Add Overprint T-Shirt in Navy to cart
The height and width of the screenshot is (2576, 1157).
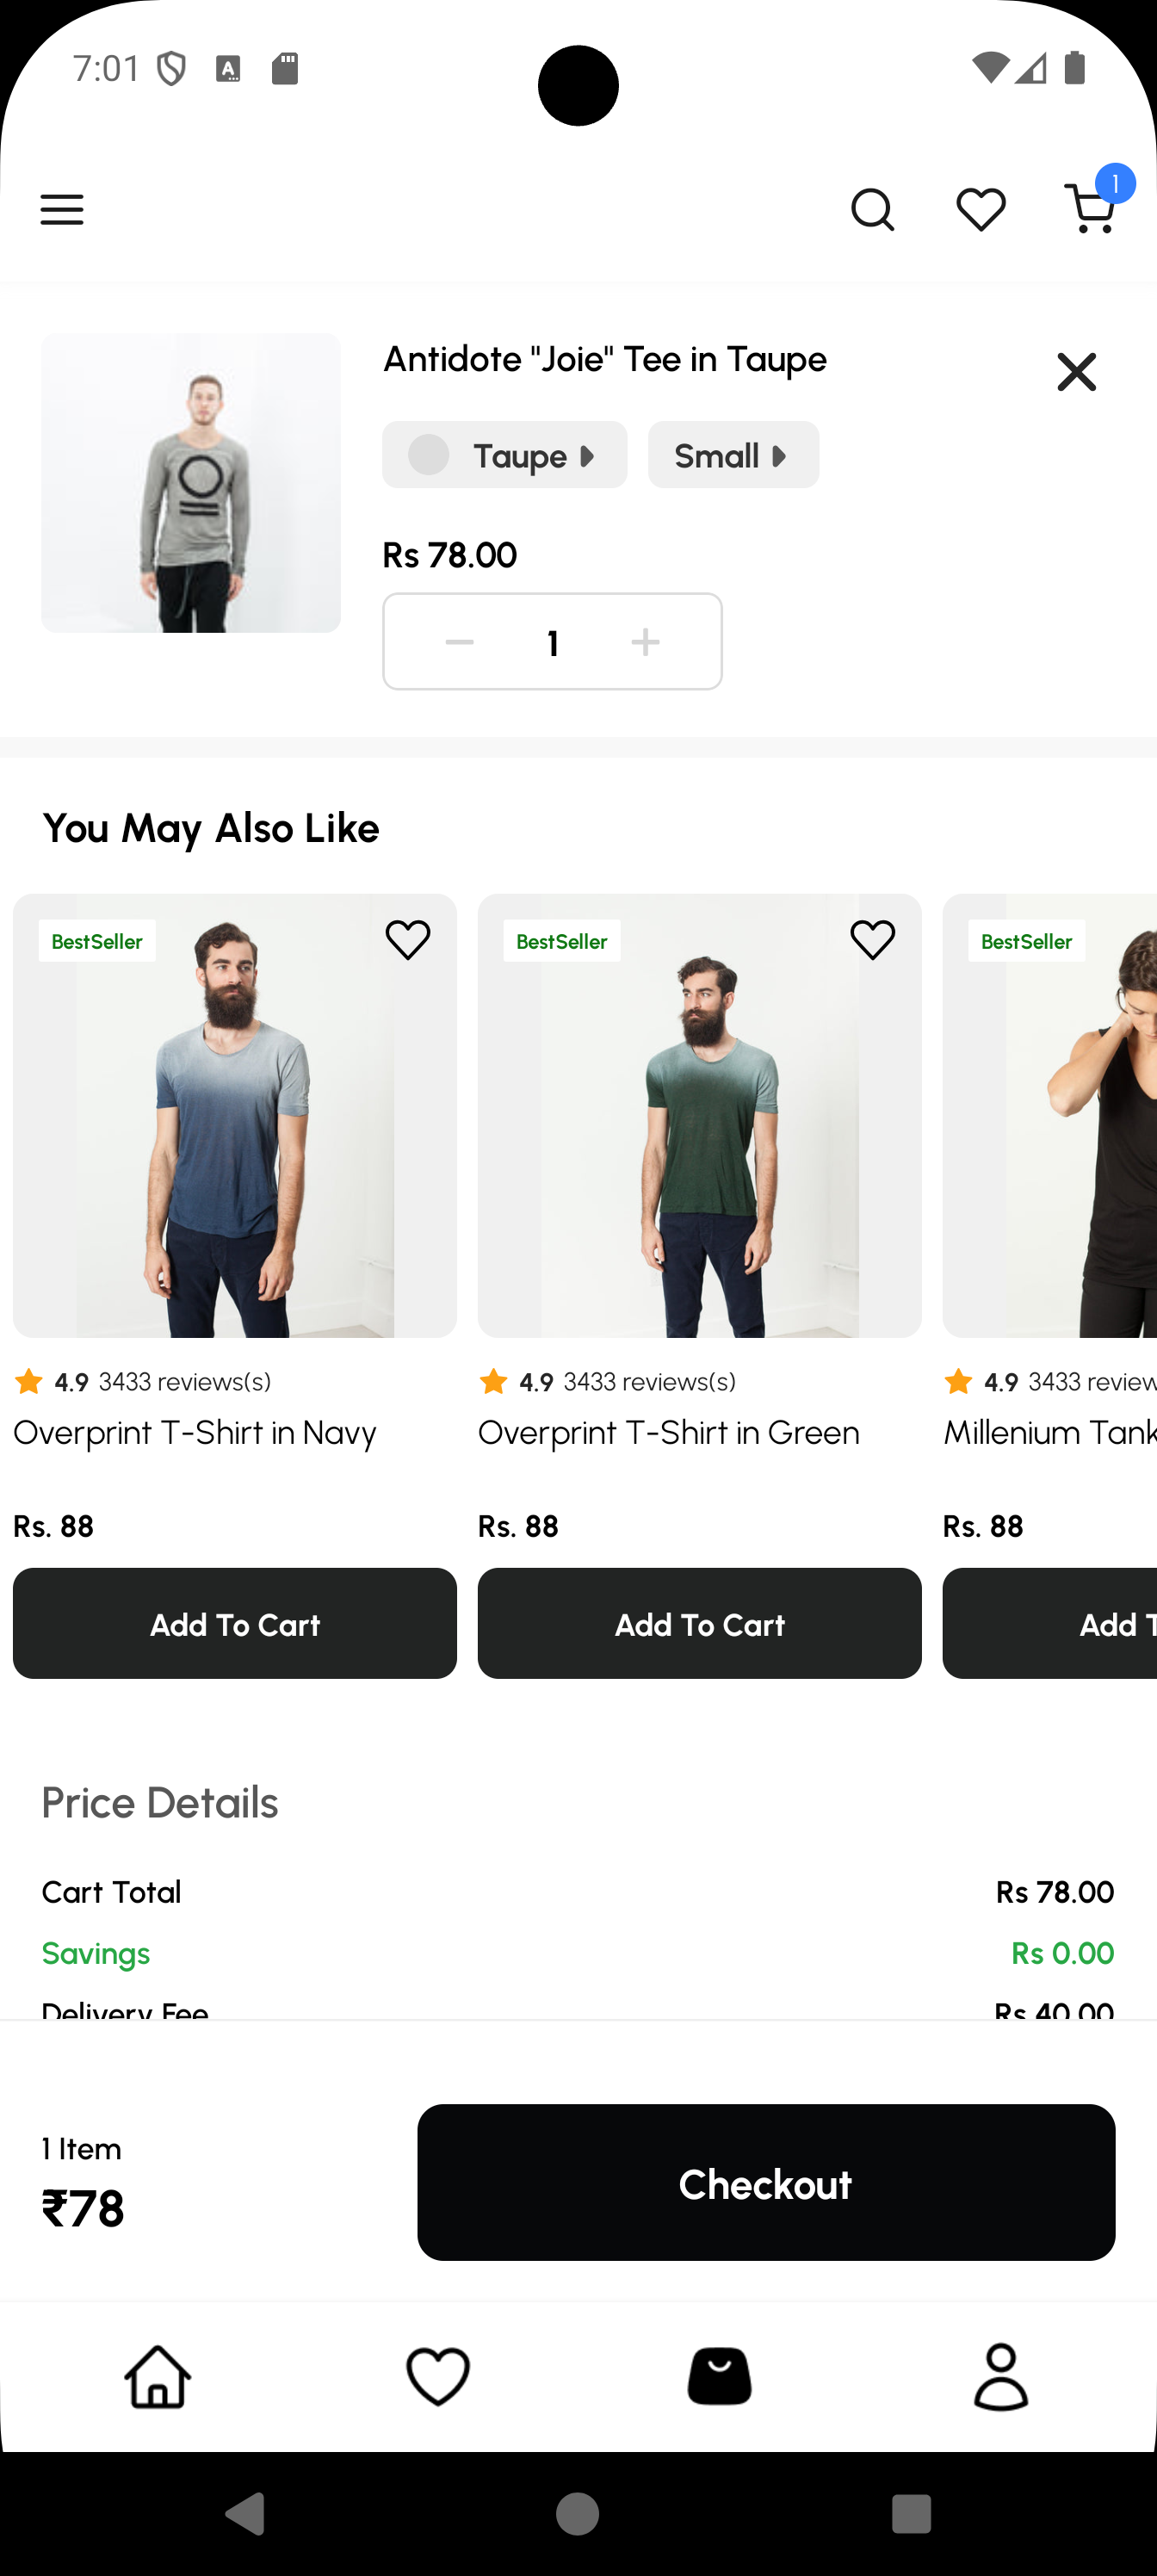[235, 1624]
